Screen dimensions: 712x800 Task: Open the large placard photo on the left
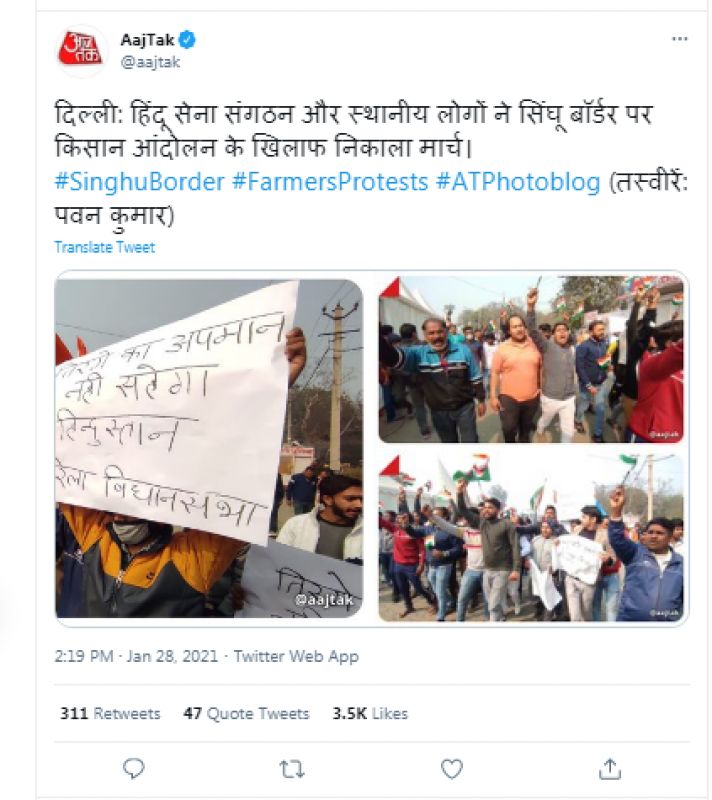[209, 448]
